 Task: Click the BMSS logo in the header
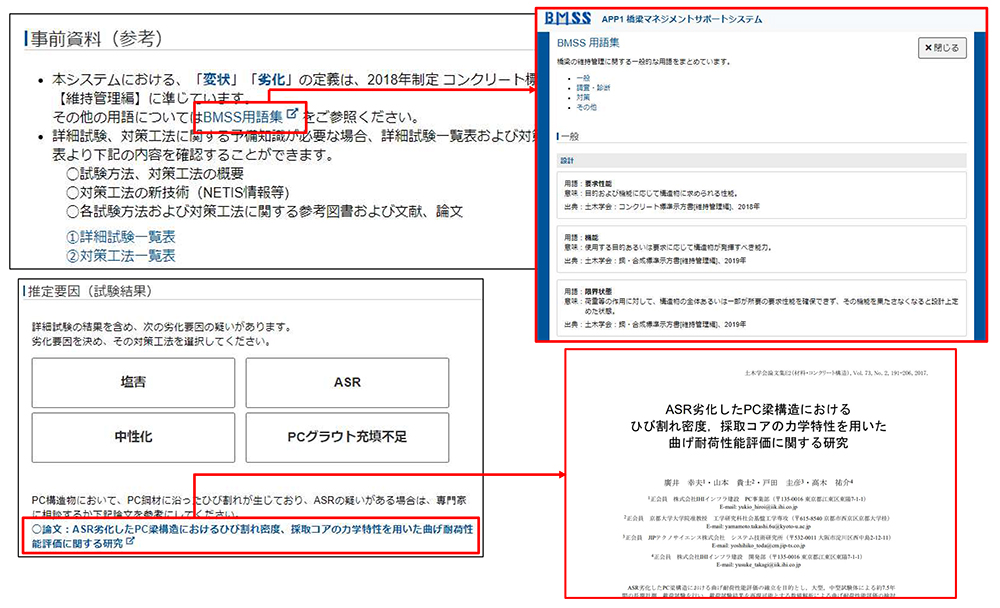click(x=568, y=19)
